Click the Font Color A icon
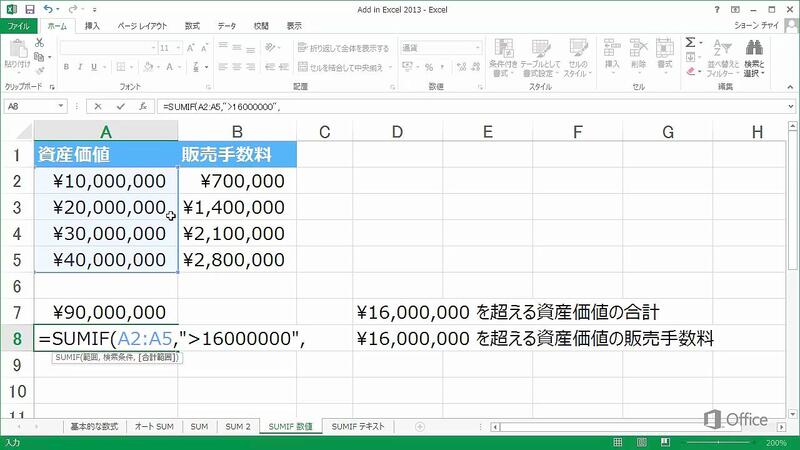Screen dimensions: 800x450 point(169,67)
